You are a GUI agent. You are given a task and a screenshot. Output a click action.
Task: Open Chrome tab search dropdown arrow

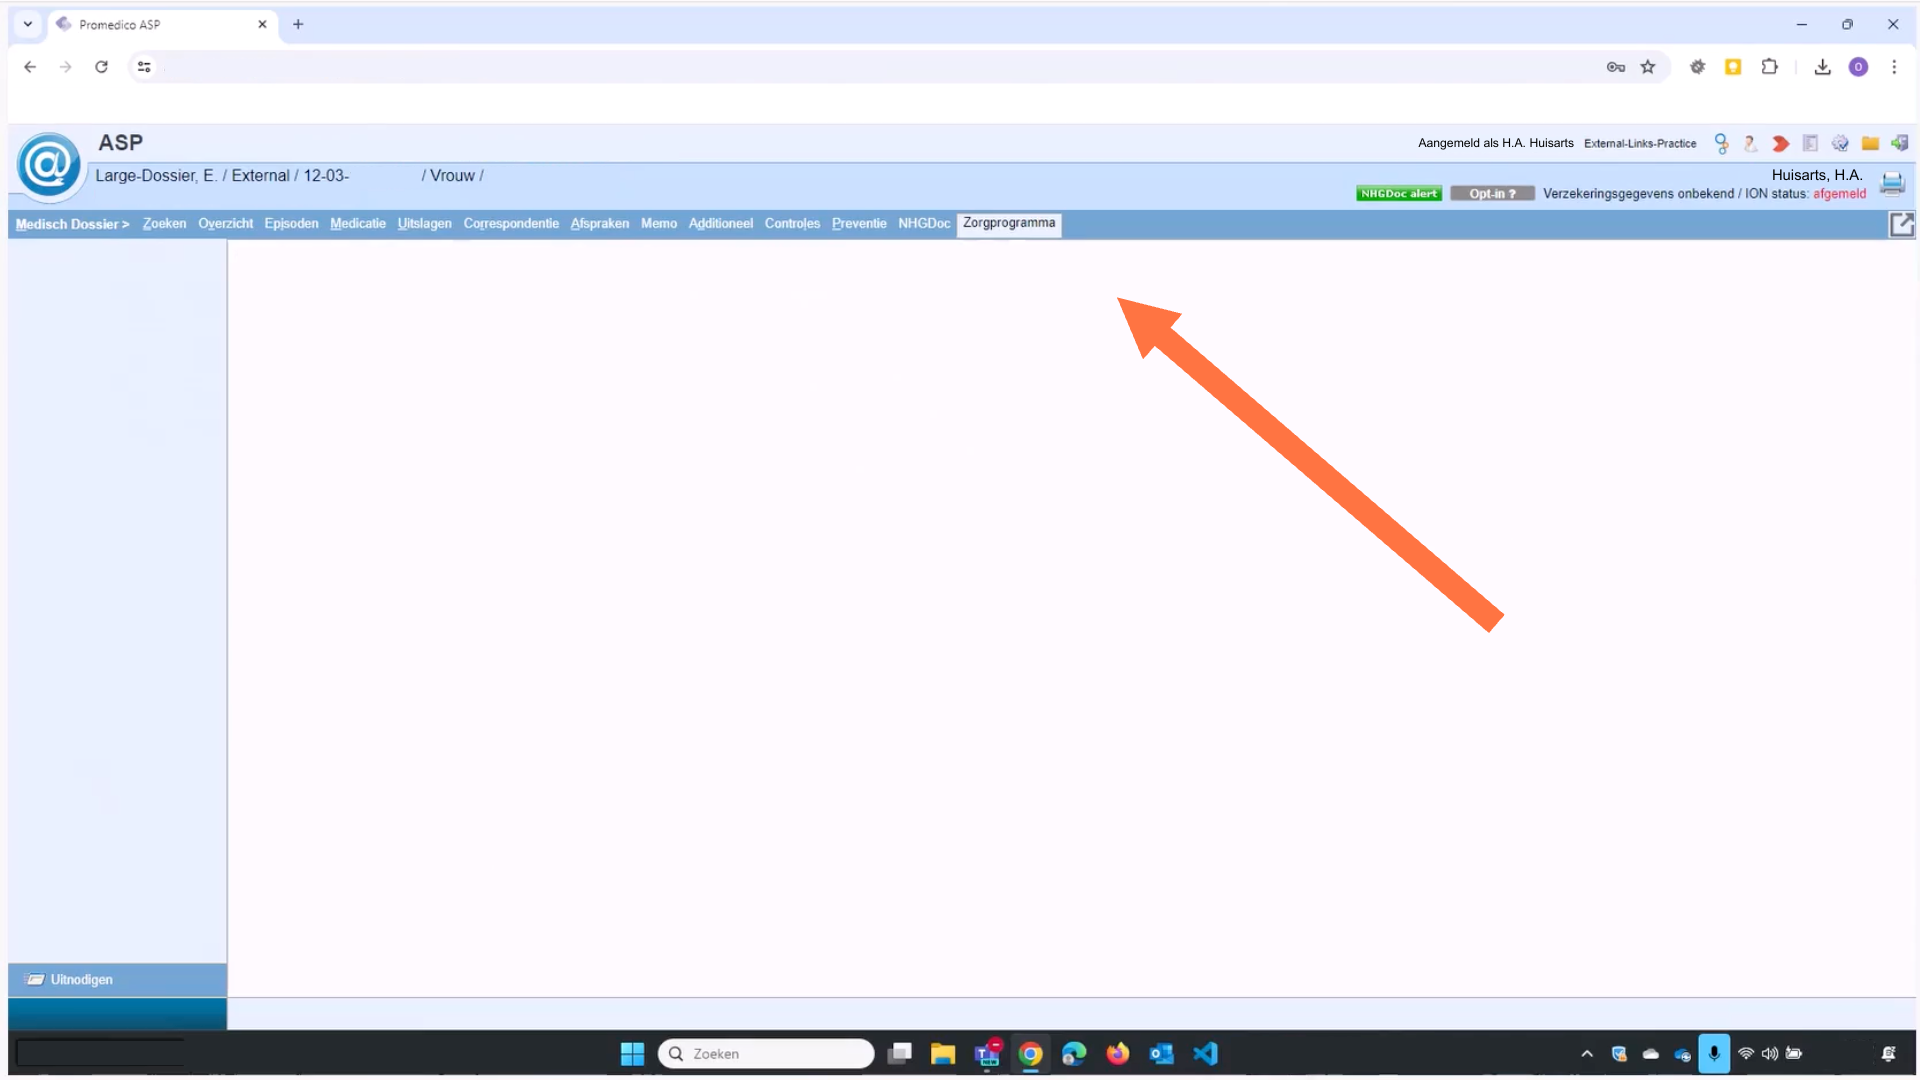(x=28, y=24)
